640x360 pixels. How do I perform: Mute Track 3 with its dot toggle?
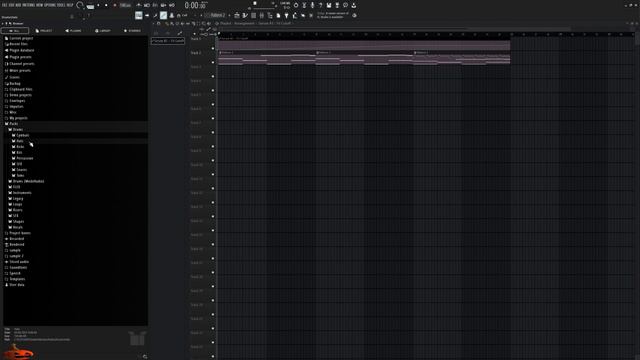pyautogui.click(x=213, y=76)
